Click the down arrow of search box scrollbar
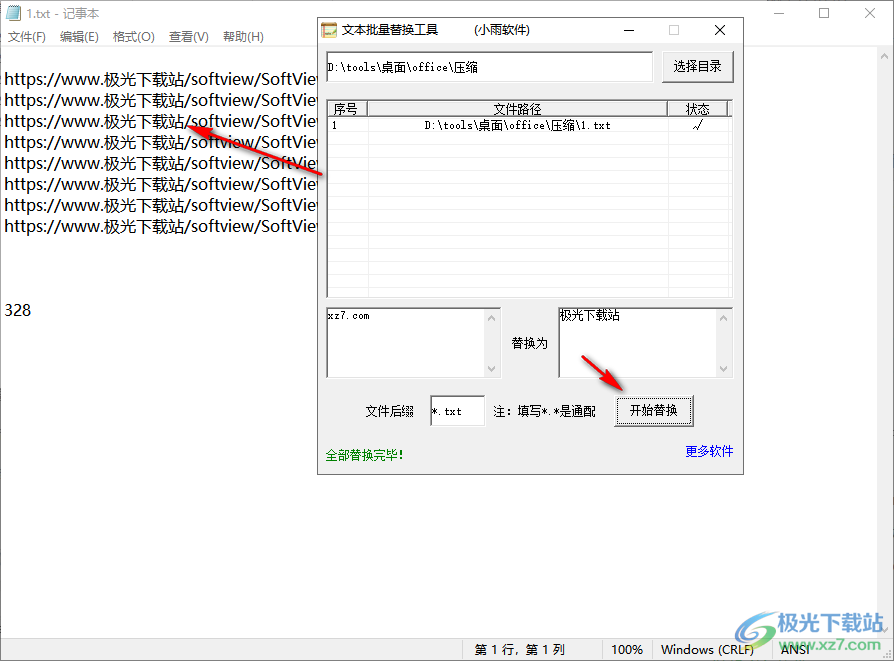This screenshot has height=661, width=894. point(492,369)
